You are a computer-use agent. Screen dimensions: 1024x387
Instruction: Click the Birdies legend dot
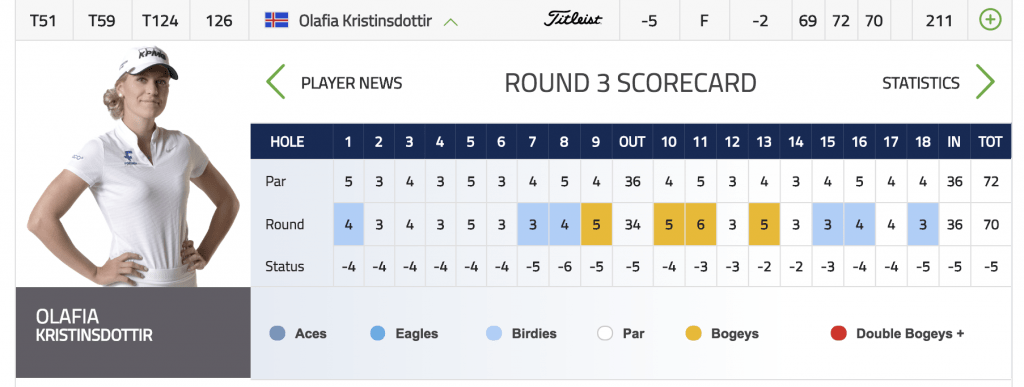pyautogui.click(x=494, y=333)
